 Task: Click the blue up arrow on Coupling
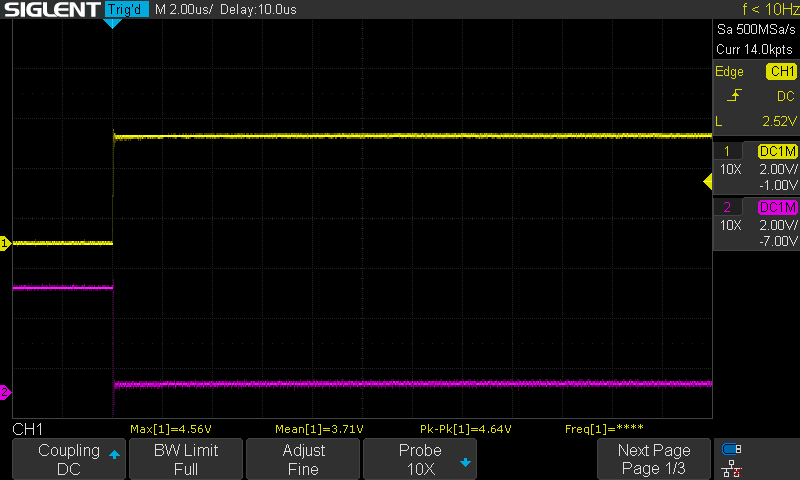(114, 454)
